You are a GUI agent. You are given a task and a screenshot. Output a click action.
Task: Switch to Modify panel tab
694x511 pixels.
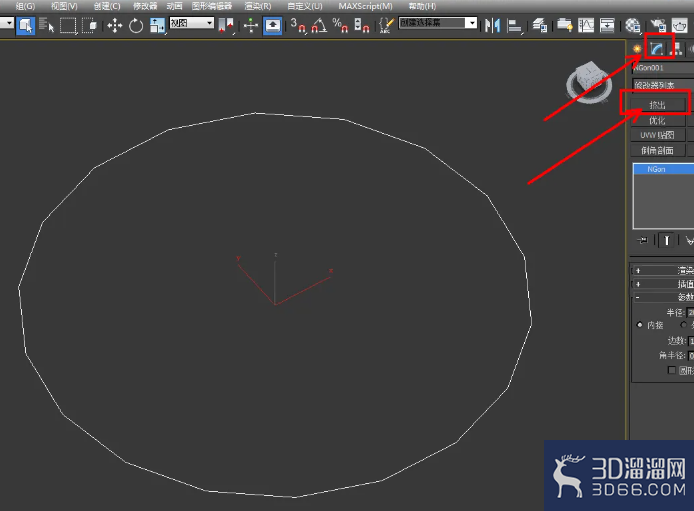pyautogui.click(x=656, y=49)
